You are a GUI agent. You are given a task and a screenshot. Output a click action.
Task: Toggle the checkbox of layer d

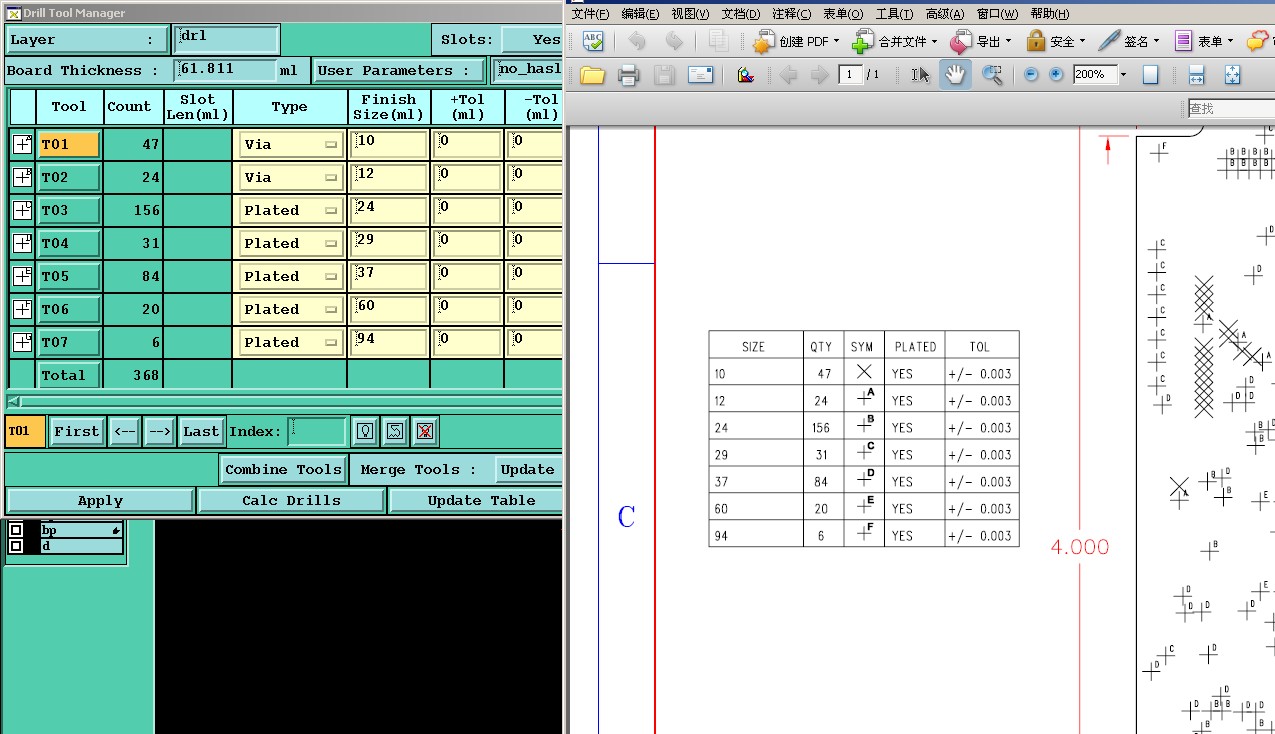[x=15, y=546]
